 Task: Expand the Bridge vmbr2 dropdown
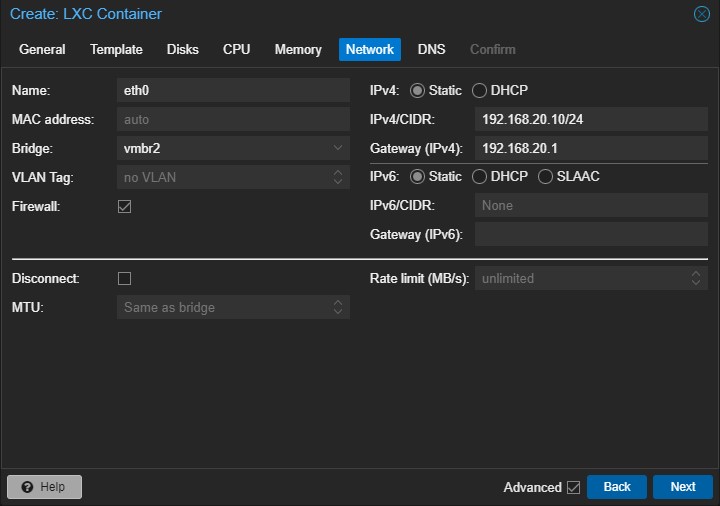[338, 148]
